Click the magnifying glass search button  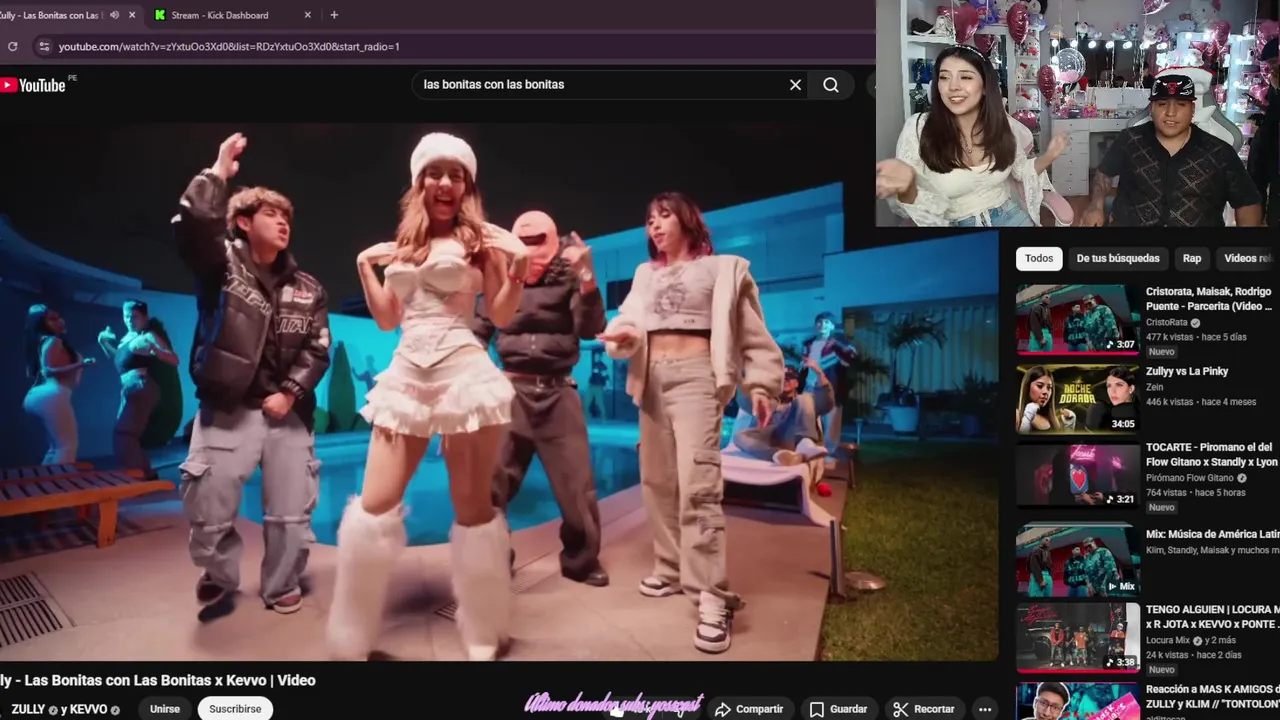point(831,85)
